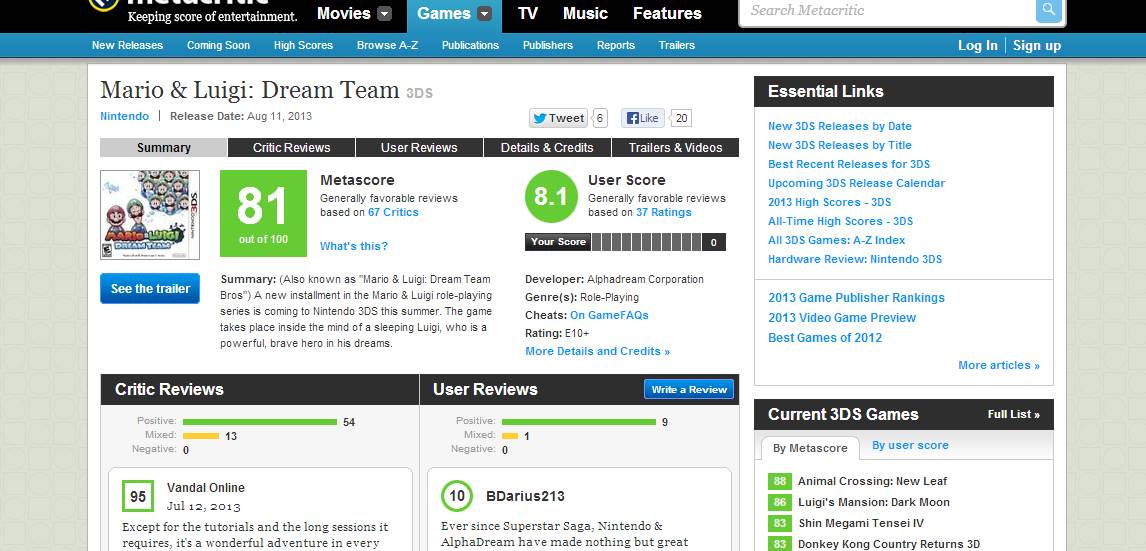Expand the Games dropdown arrow
1146x551 pixels.
pos(485,13)
